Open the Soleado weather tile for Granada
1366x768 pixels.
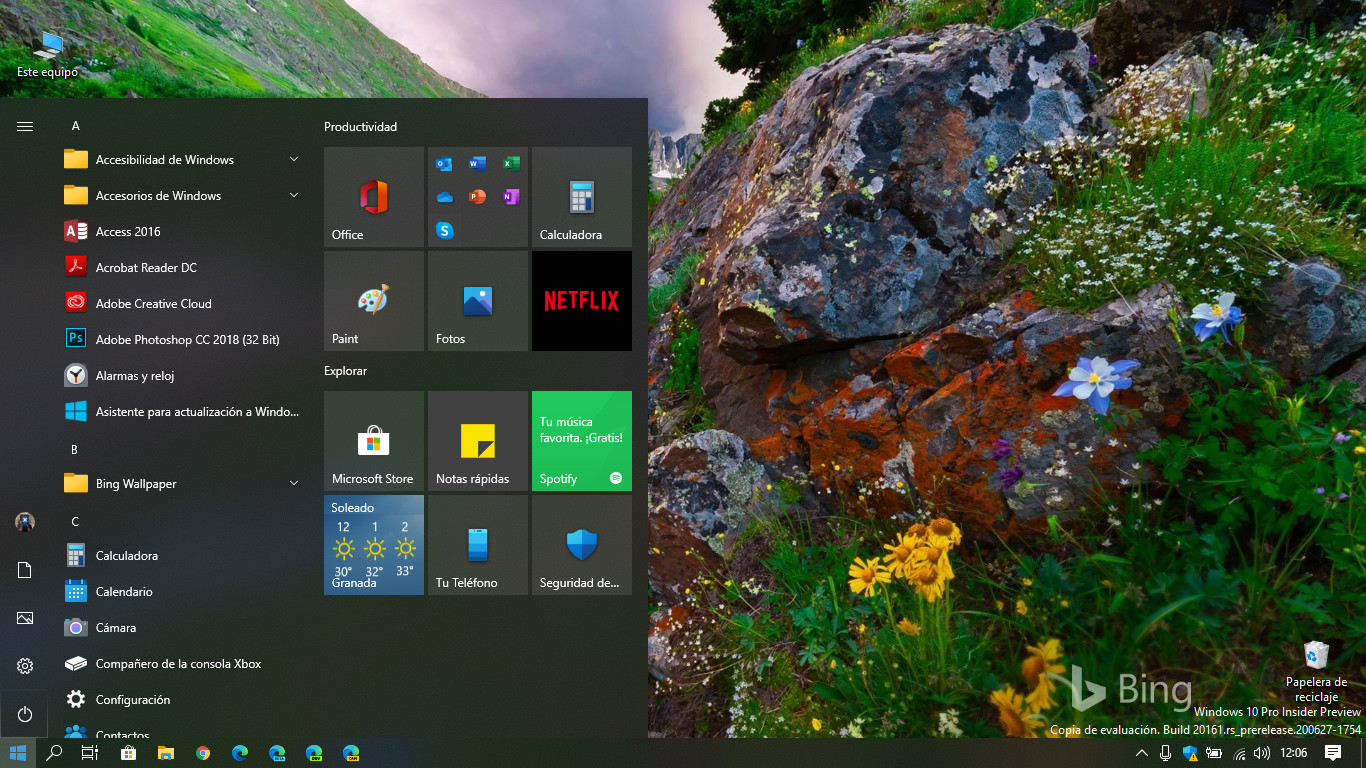tap(373, 544)
